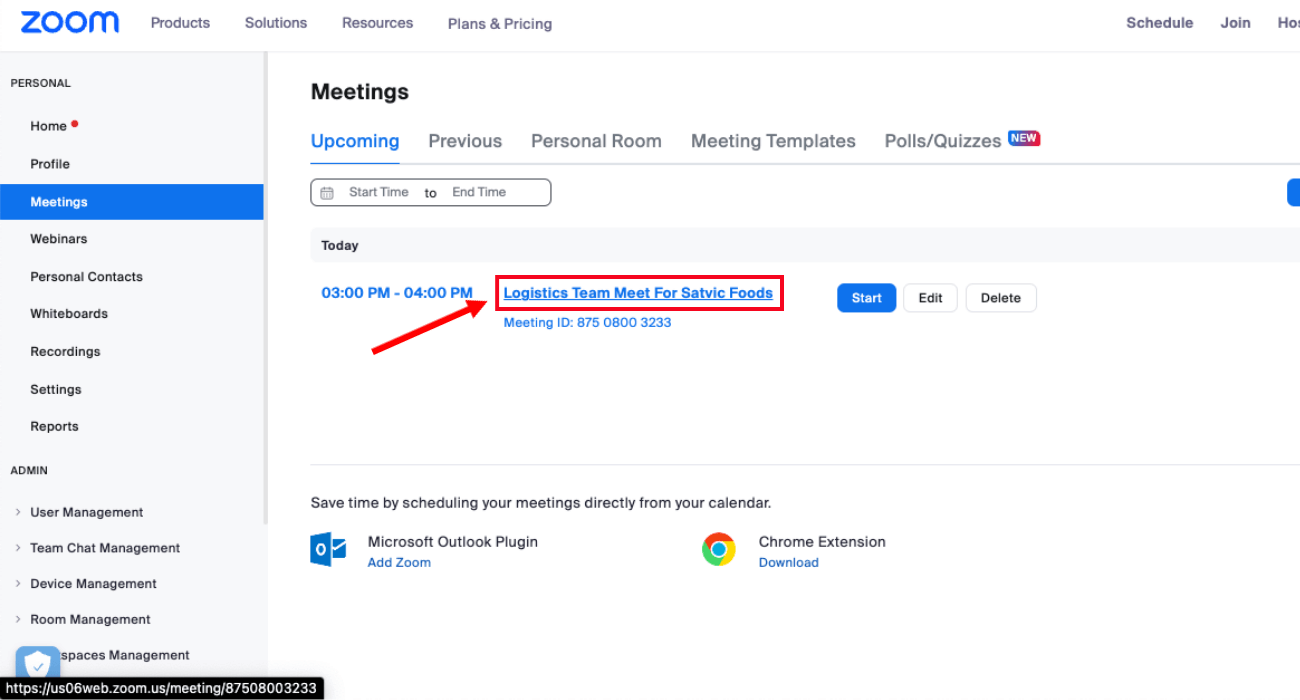
Task: Open the Meeting Templates tab
Action: point(773,141)
